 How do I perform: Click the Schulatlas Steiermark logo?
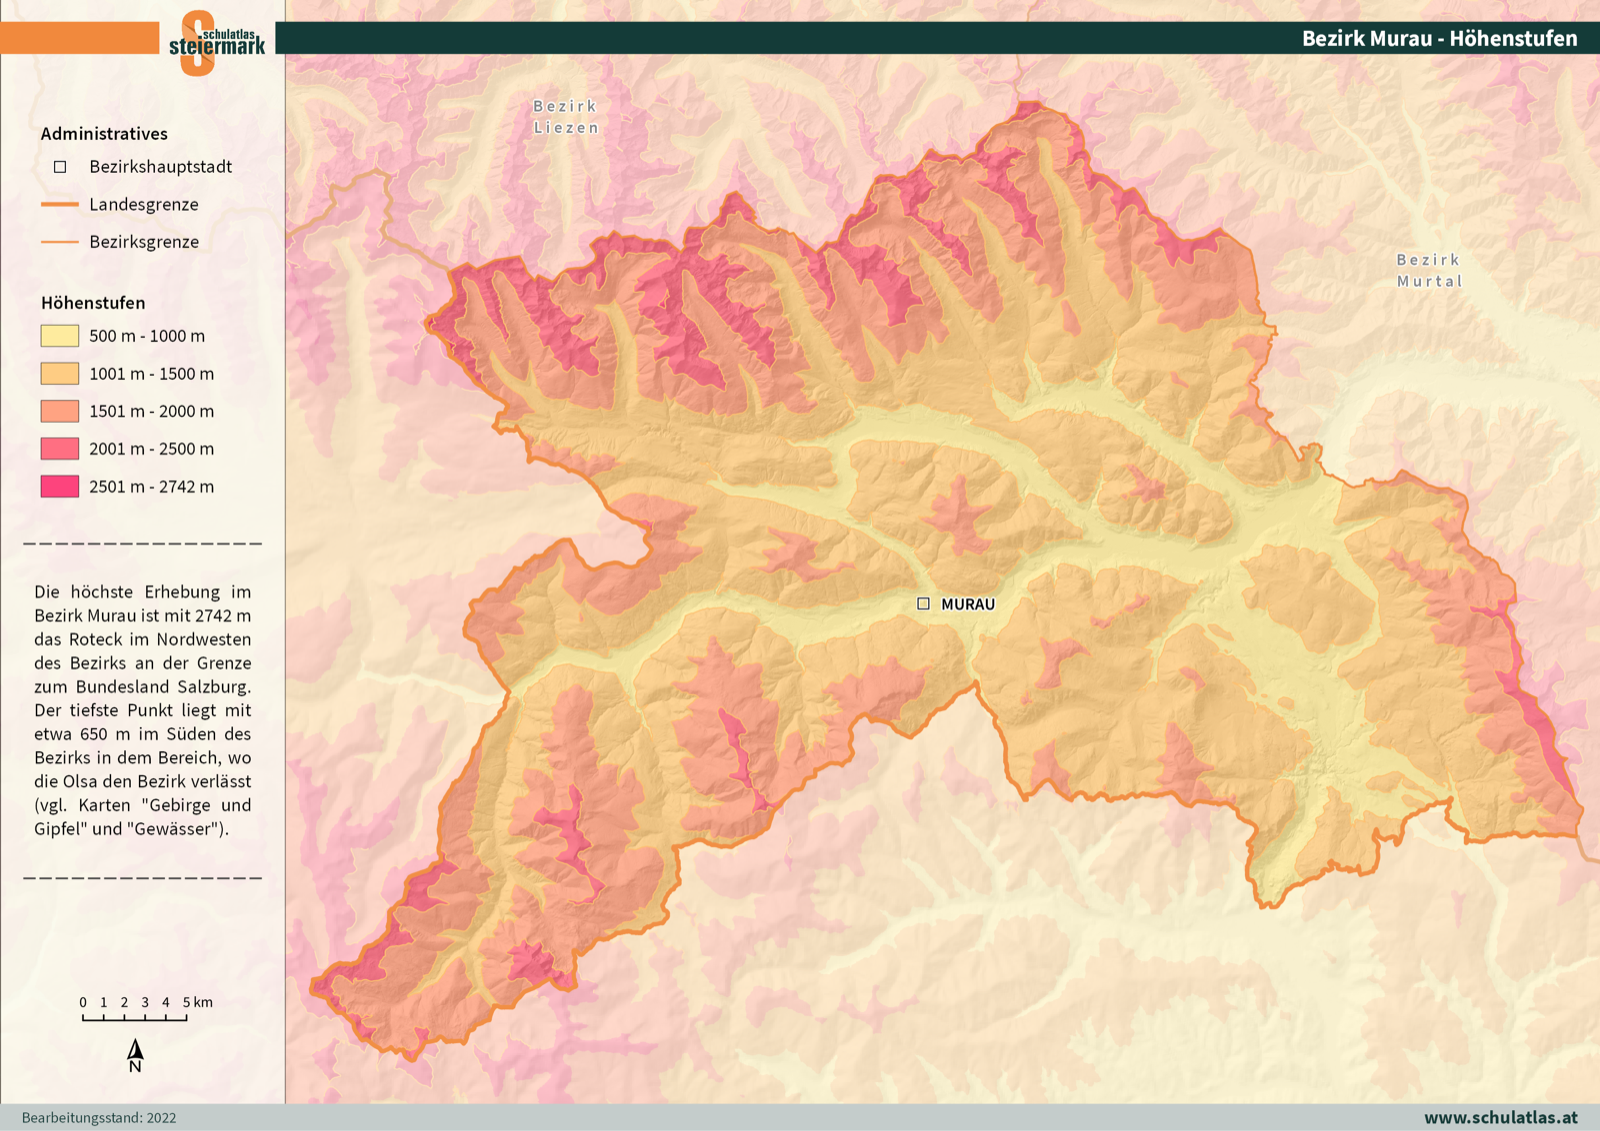[x=216, y=42]
